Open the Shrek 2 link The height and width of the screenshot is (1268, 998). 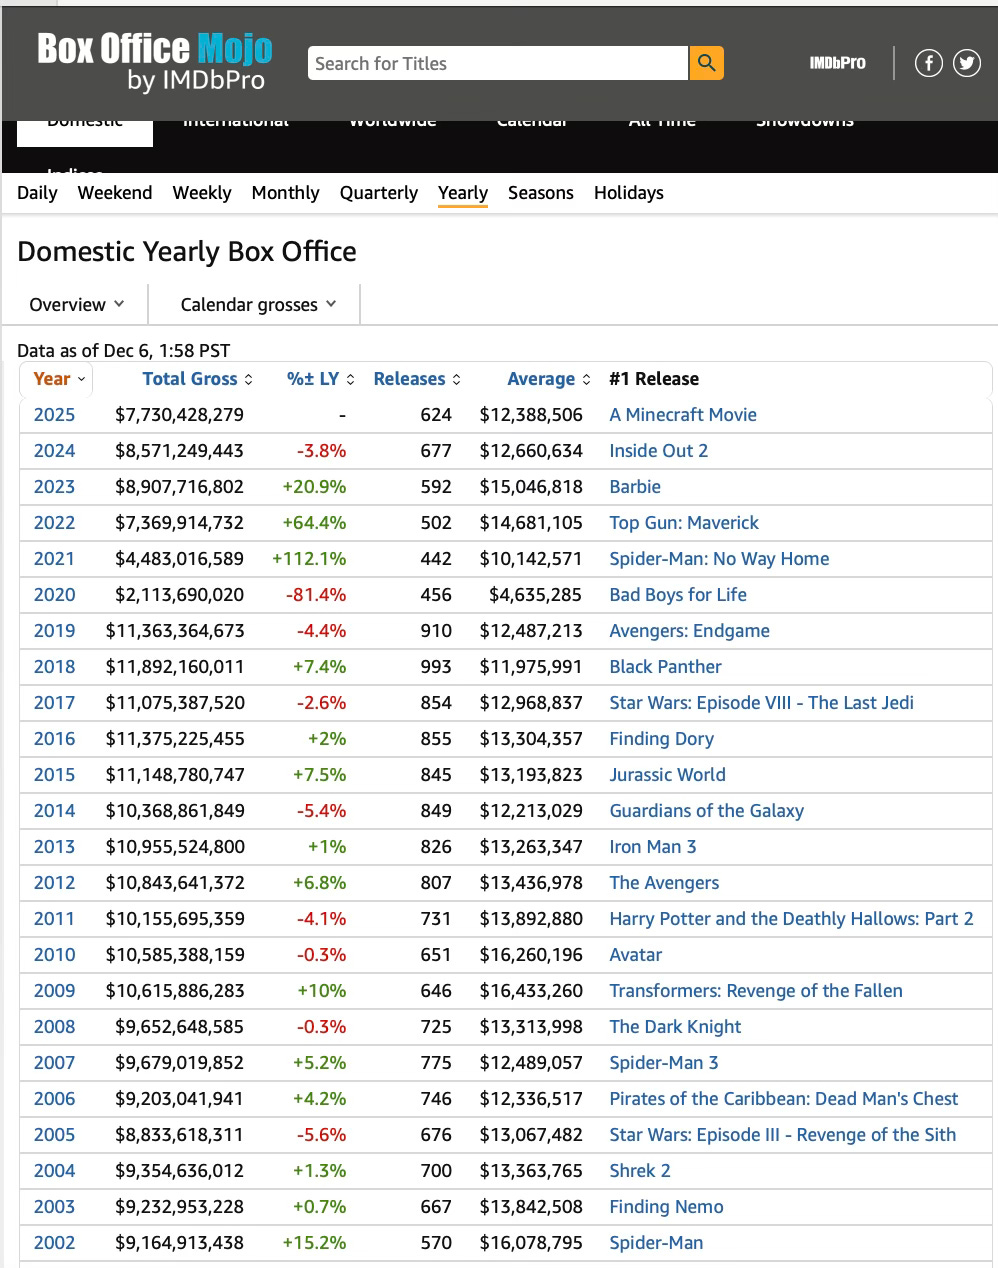pyautogui.click(x=640, y=1171)
